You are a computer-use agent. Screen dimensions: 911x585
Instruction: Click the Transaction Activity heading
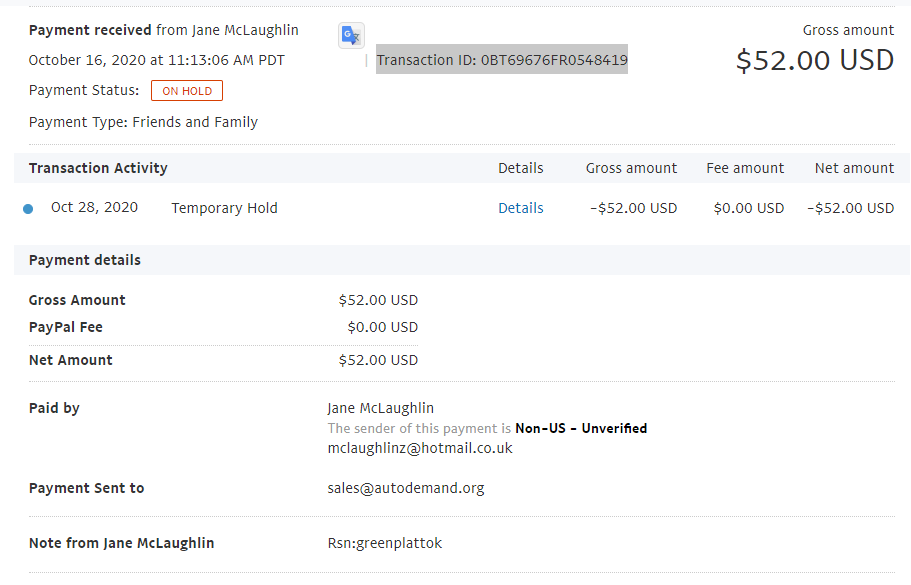pos(98,168)
